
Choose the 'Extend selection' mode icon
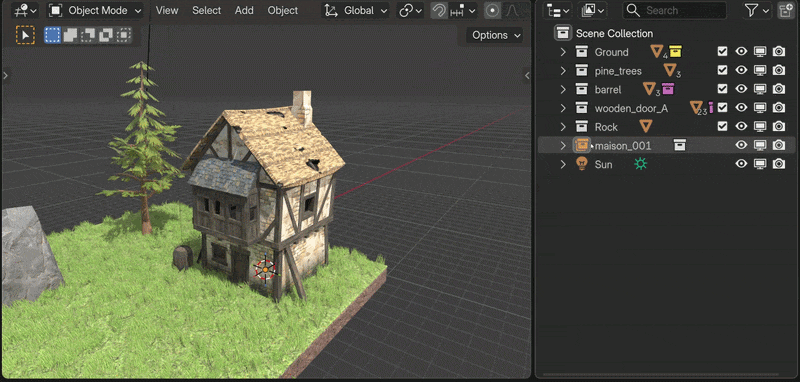pyautogui.click(x=70, y=35)
